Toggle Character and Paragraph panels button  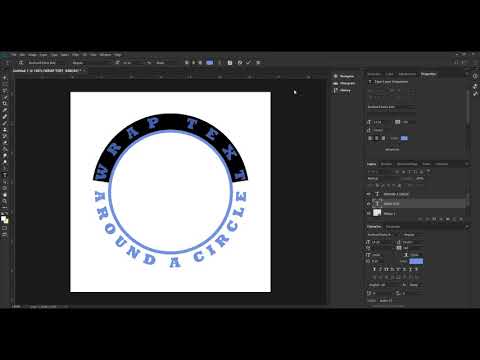pos(230,62)
